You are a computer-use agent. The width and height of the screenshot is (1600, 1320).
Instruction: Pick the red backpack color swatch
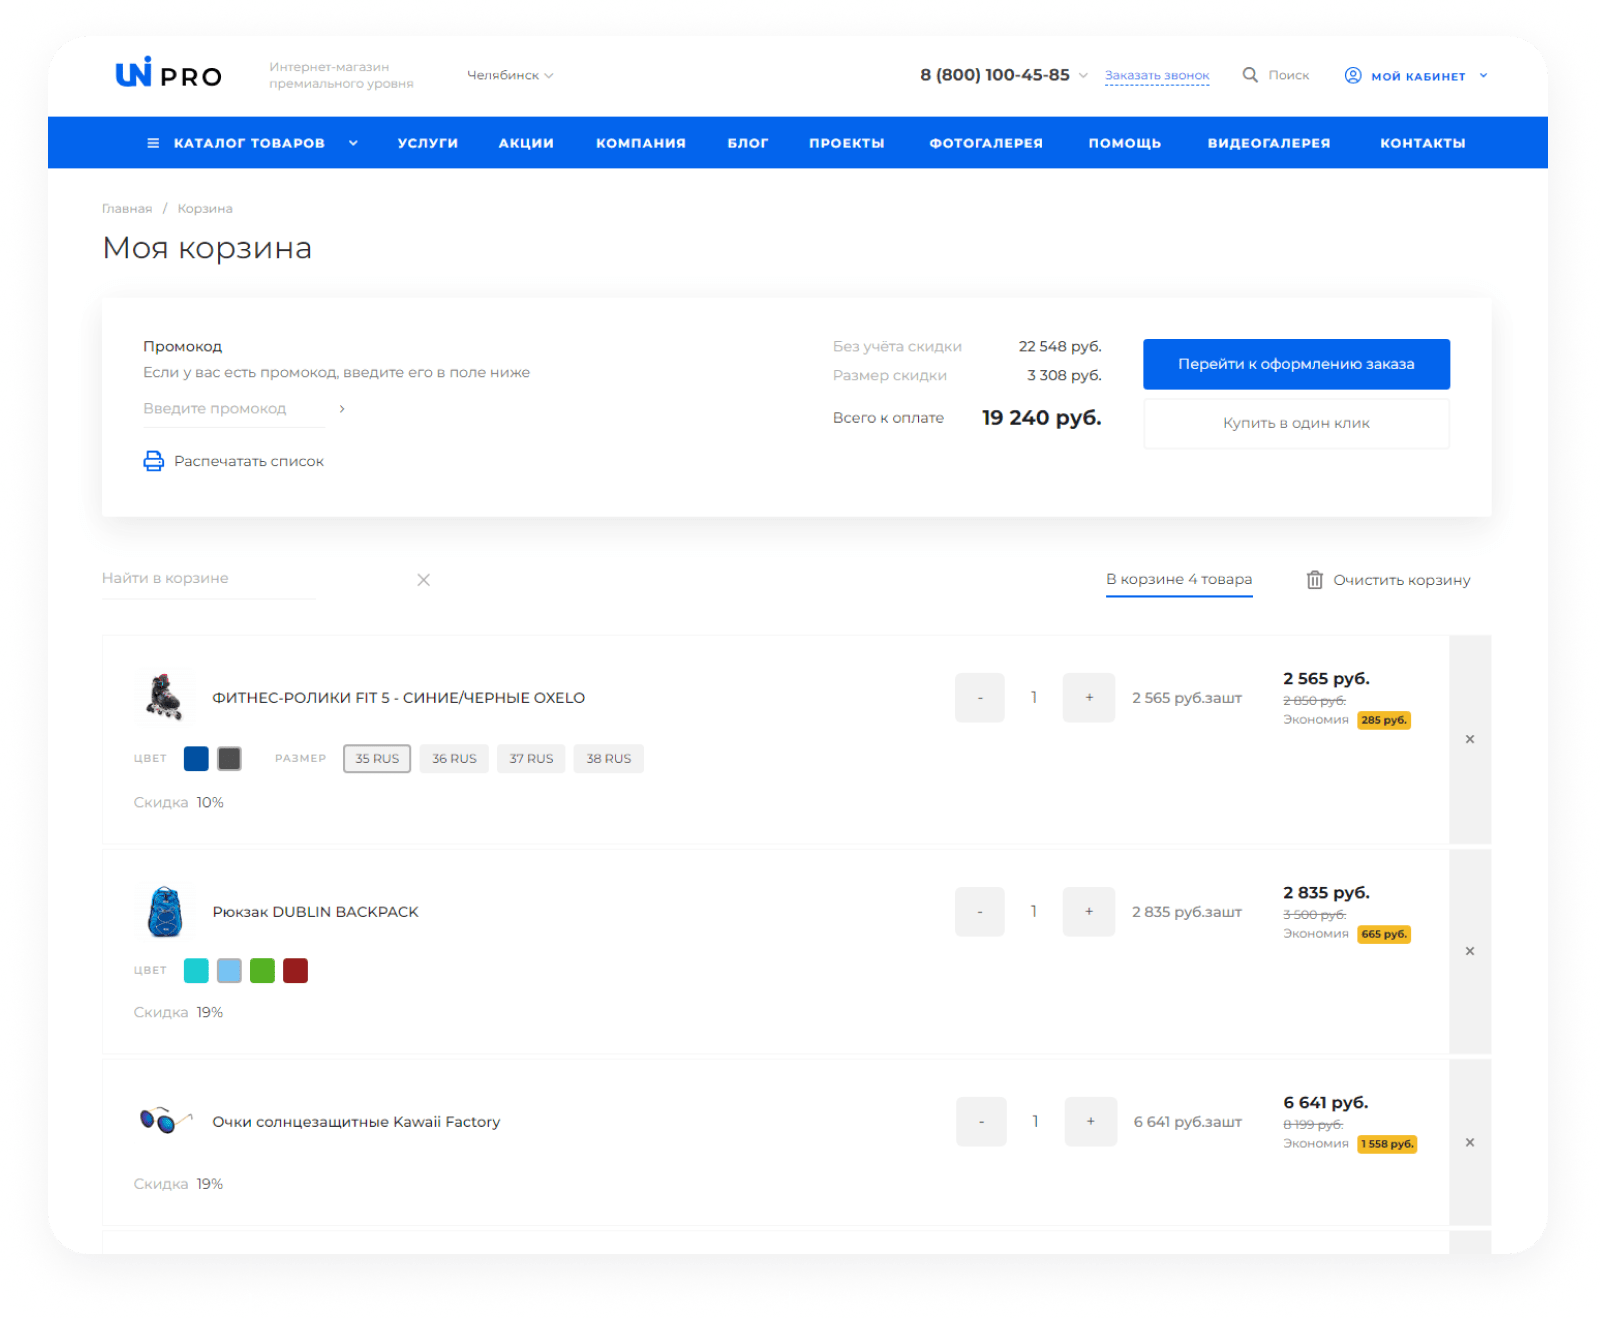(x=295, y=971)
